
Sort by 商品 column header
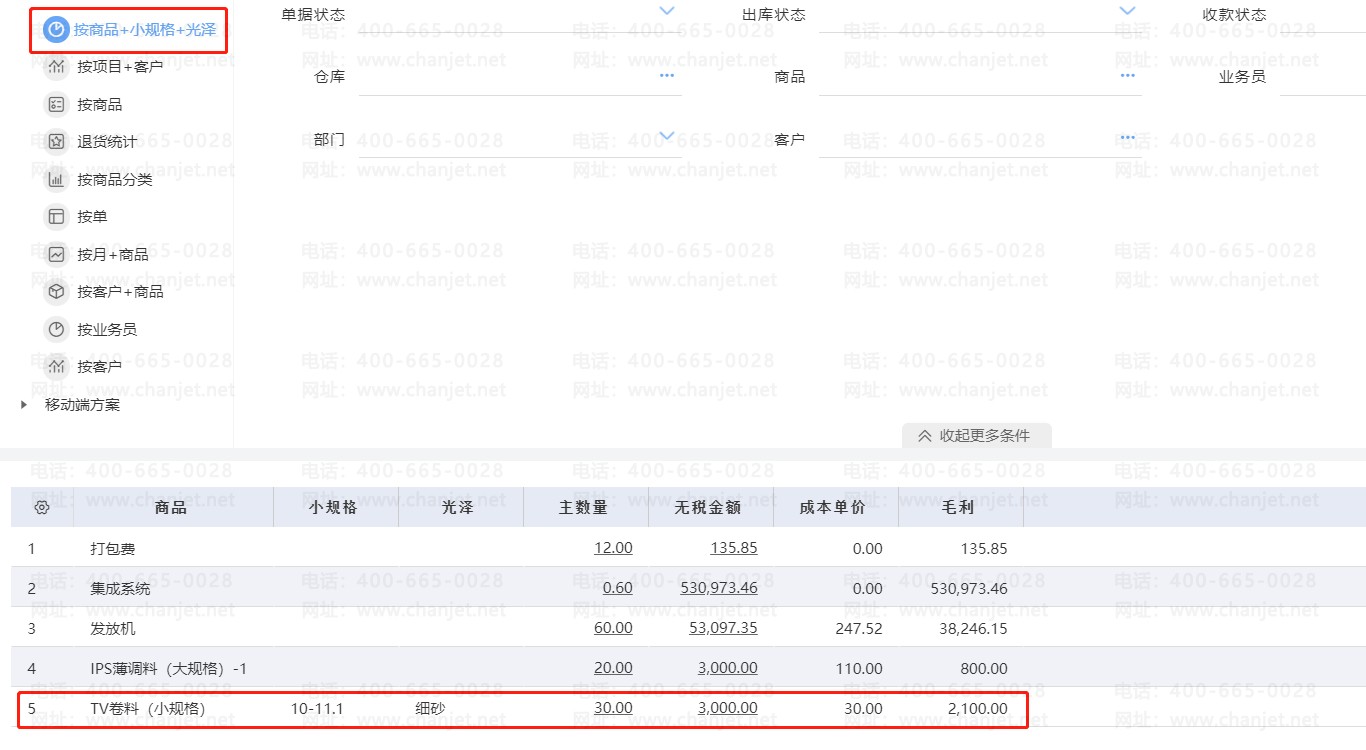[x=173, y=507]
